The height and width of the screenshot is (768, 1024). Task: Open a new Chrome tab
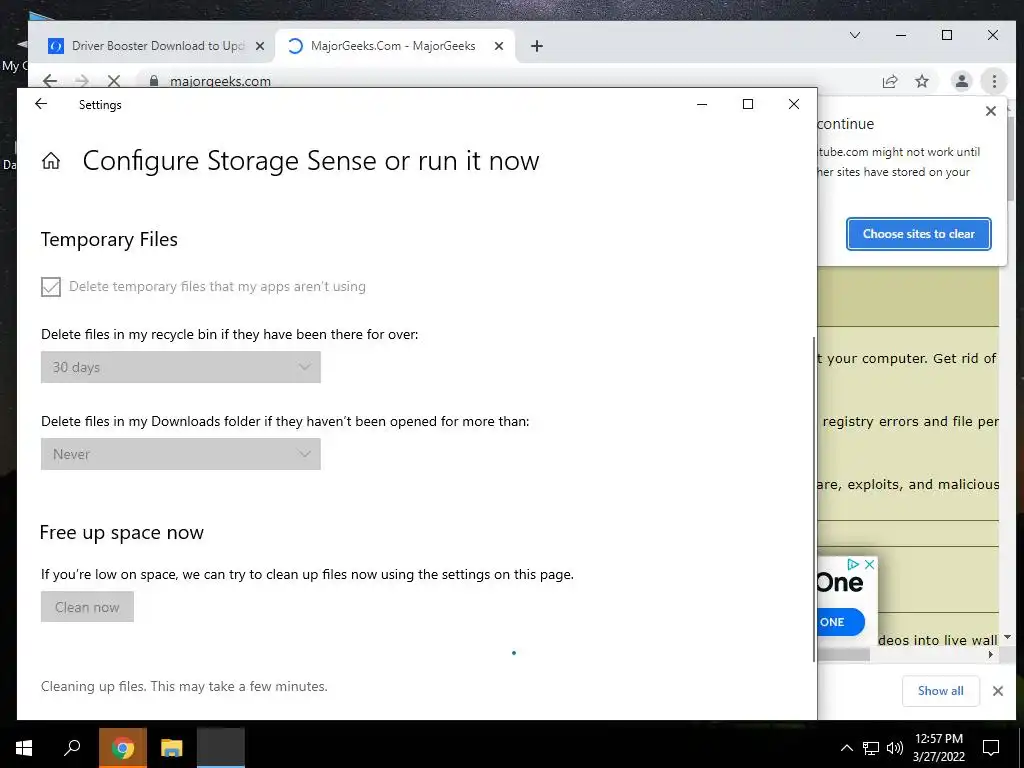(537, 46)
